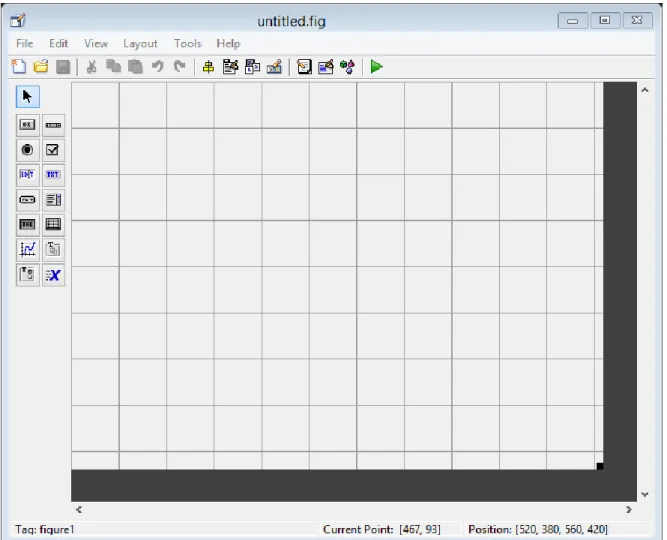Open a figure with the Open icon
Screen dimensions: 667x540
tap(41, 66)
